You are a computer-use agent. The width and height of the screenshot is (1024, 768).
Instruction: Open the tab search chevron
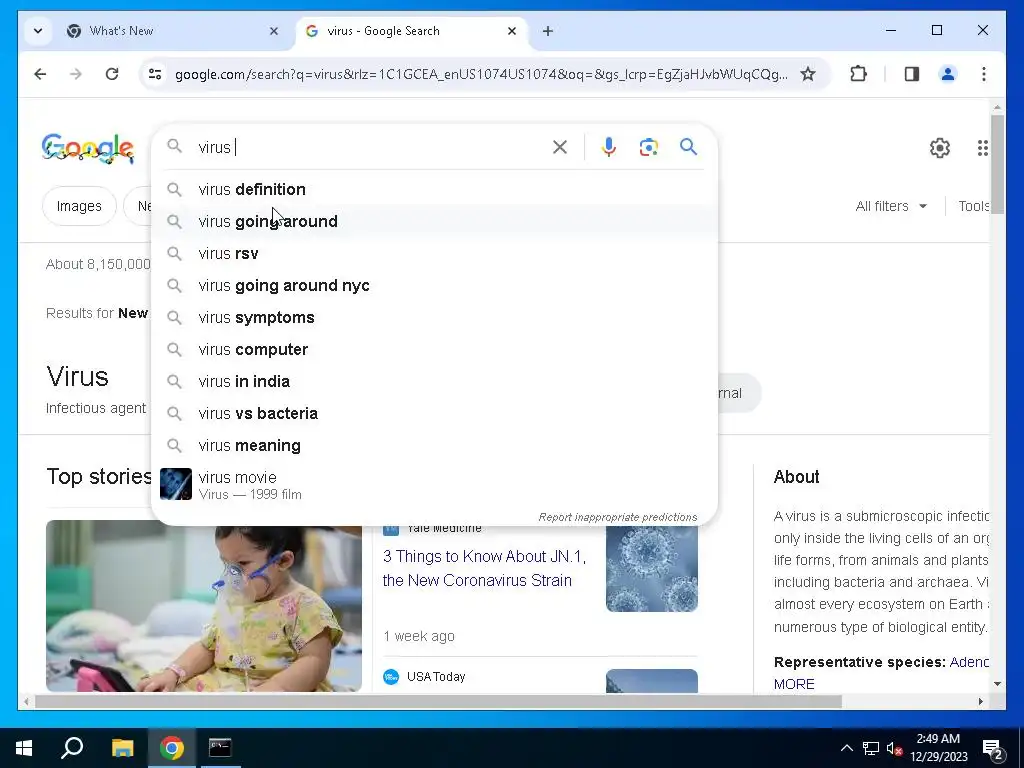coord(38,31)
